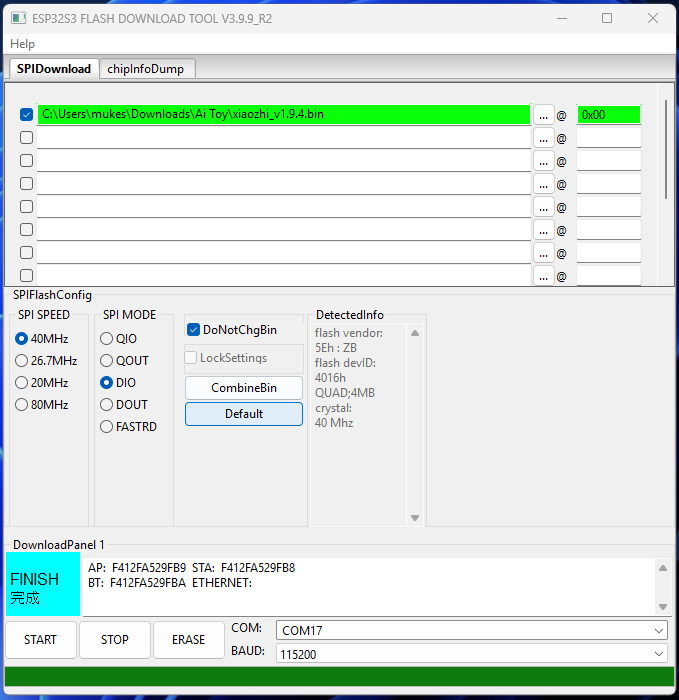Check the fourth file row checkbox
Viewport: 679px width, 700px height.
pos(26,183)
